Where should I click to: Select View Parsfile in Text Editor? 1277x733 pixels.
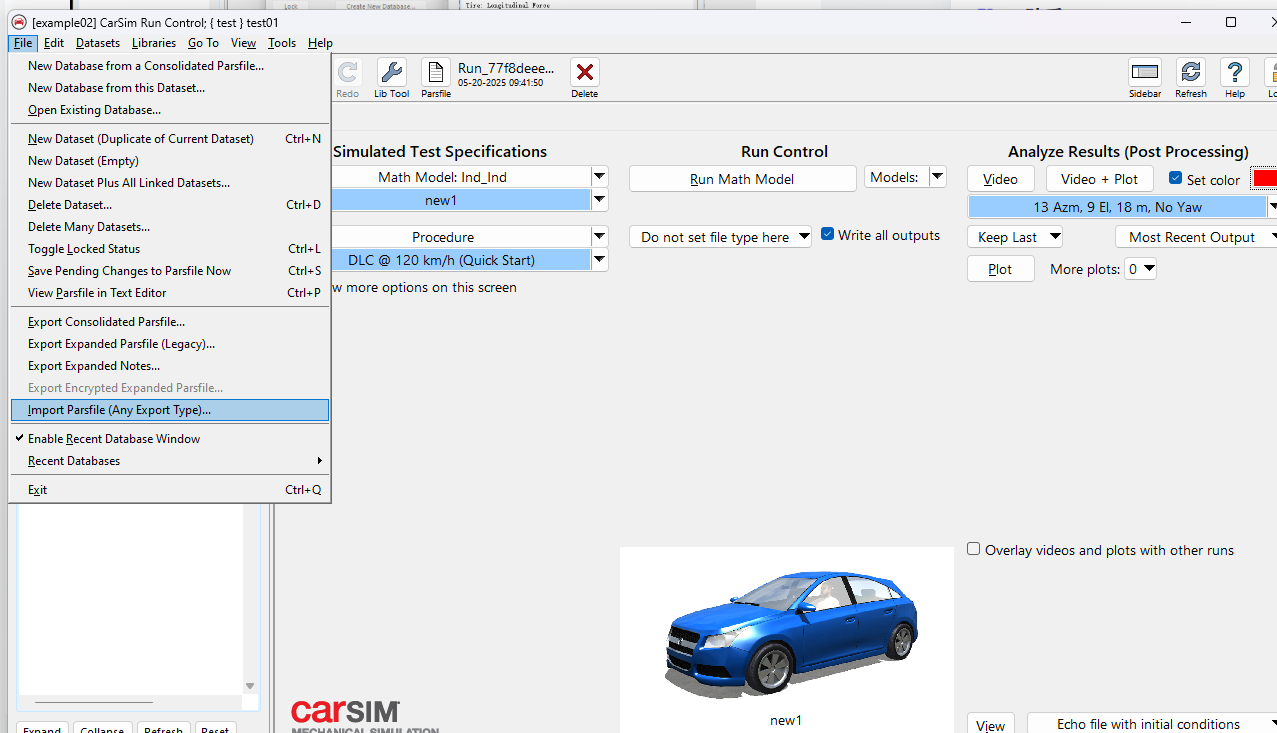pyautogui.click(x=169, y=293)
